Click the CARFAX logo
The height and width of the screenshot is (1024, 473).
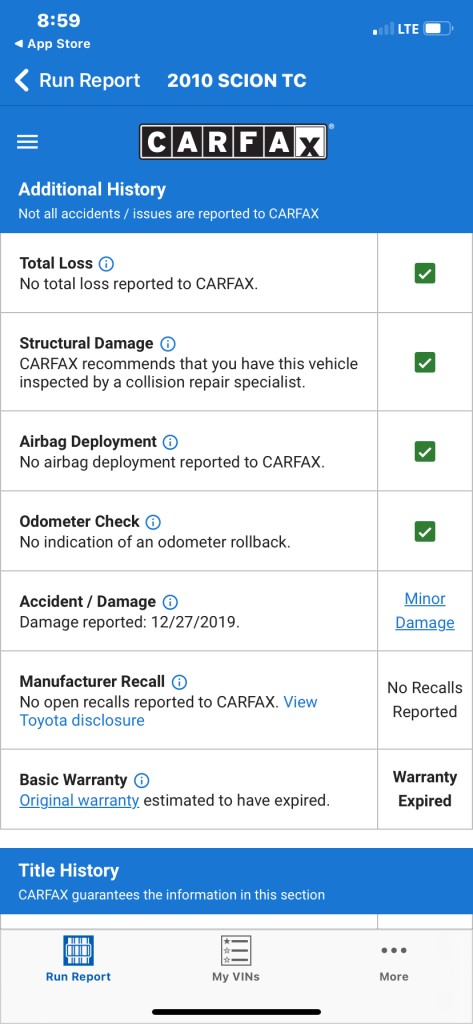click(233, 142)
